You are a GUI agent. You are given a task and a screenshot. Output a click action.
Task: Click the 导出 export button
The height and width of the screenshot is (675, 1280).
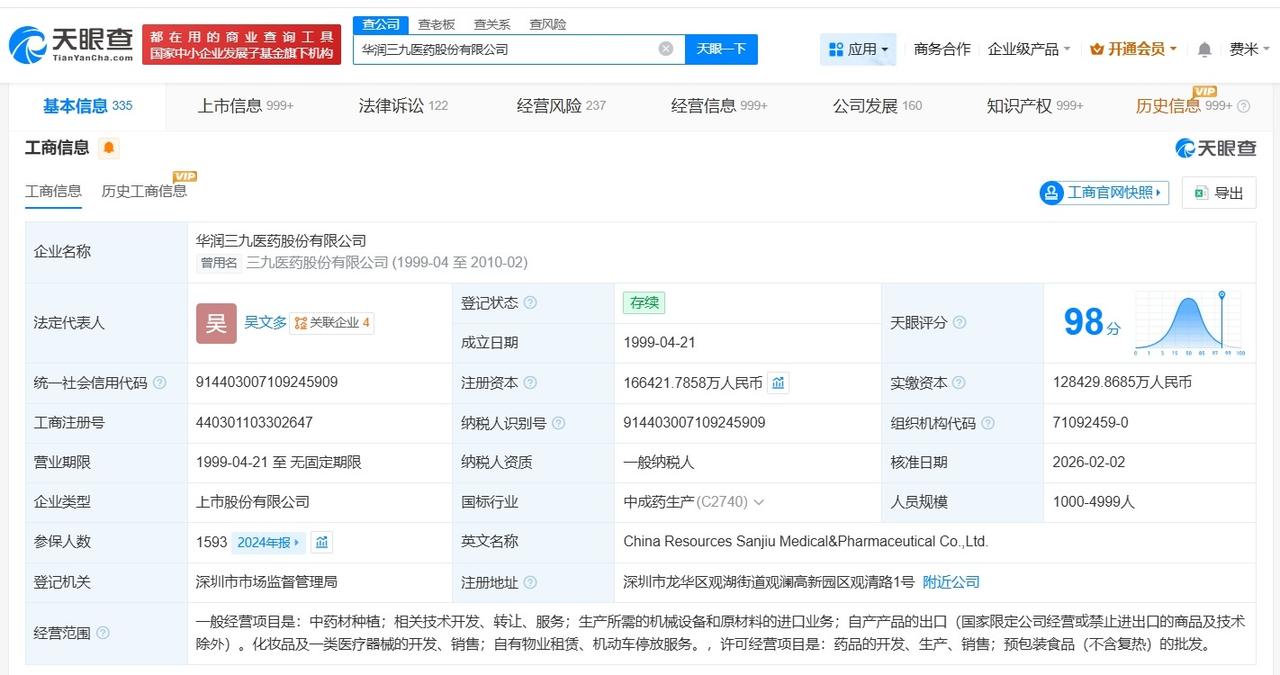[x=1218, y=193]
